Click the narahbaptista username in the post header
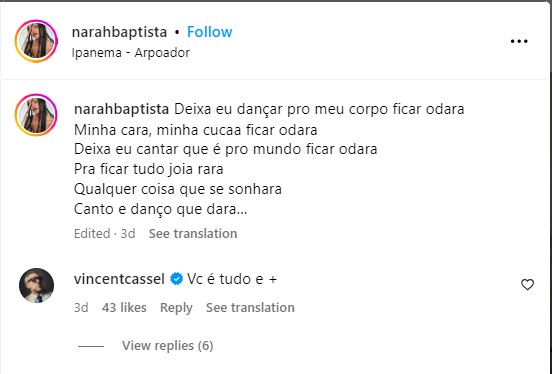552x374 pixels. click(x=119, y=32)
